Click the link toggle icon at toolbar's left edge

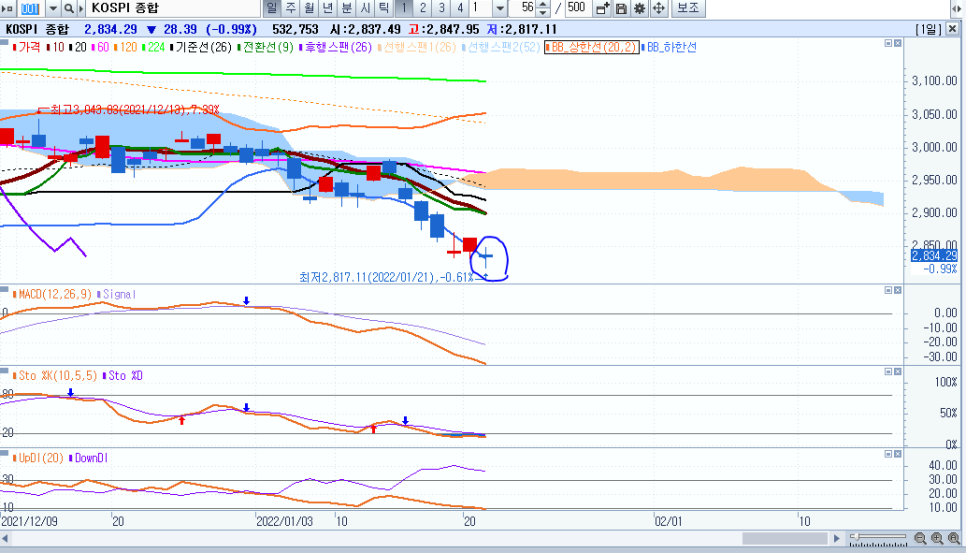tap(8, 9)
